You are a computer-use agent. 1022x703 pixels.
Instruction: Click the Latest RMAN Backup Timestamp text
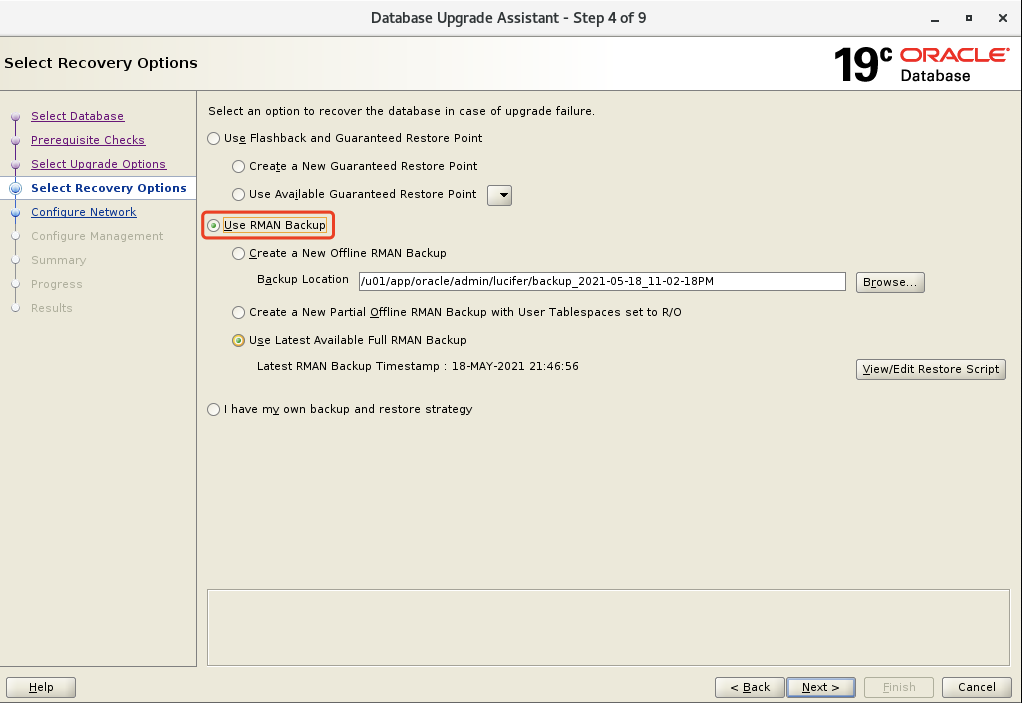(x=418, y=366)
